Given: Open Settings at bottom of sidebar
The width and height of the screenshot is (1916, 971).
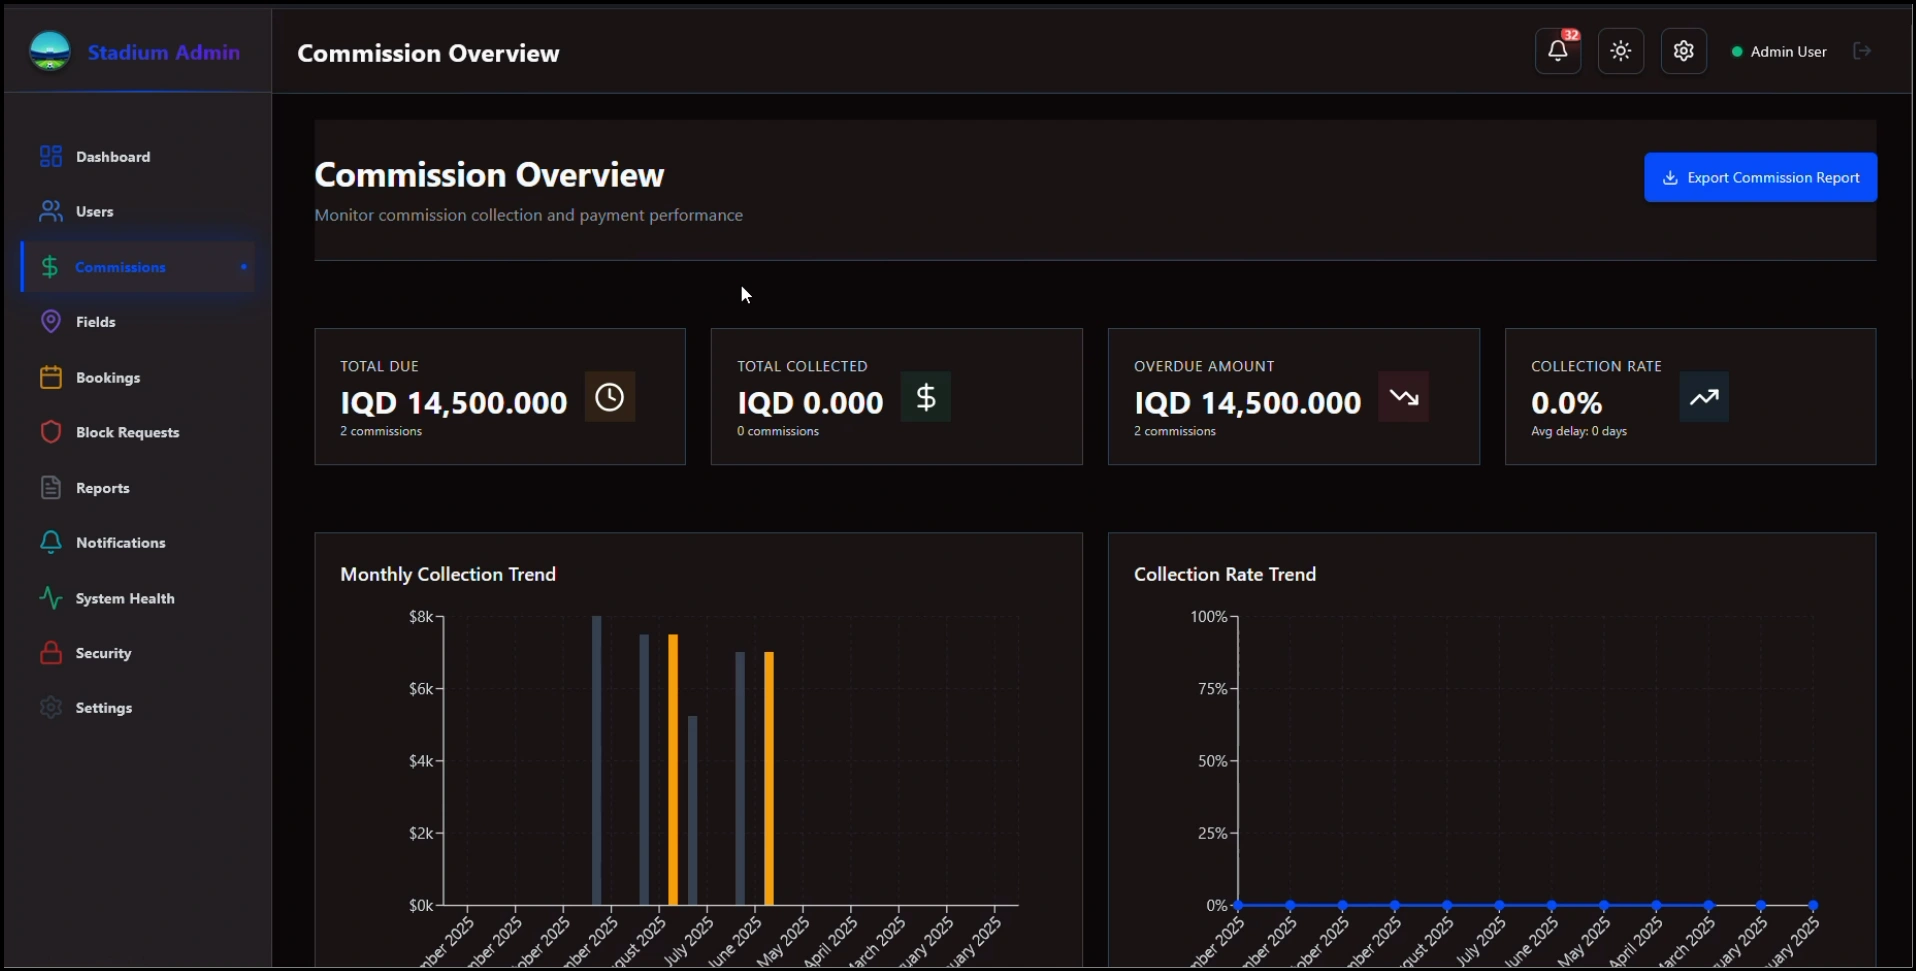Looking at the screenshot, I should click(103, 707).
